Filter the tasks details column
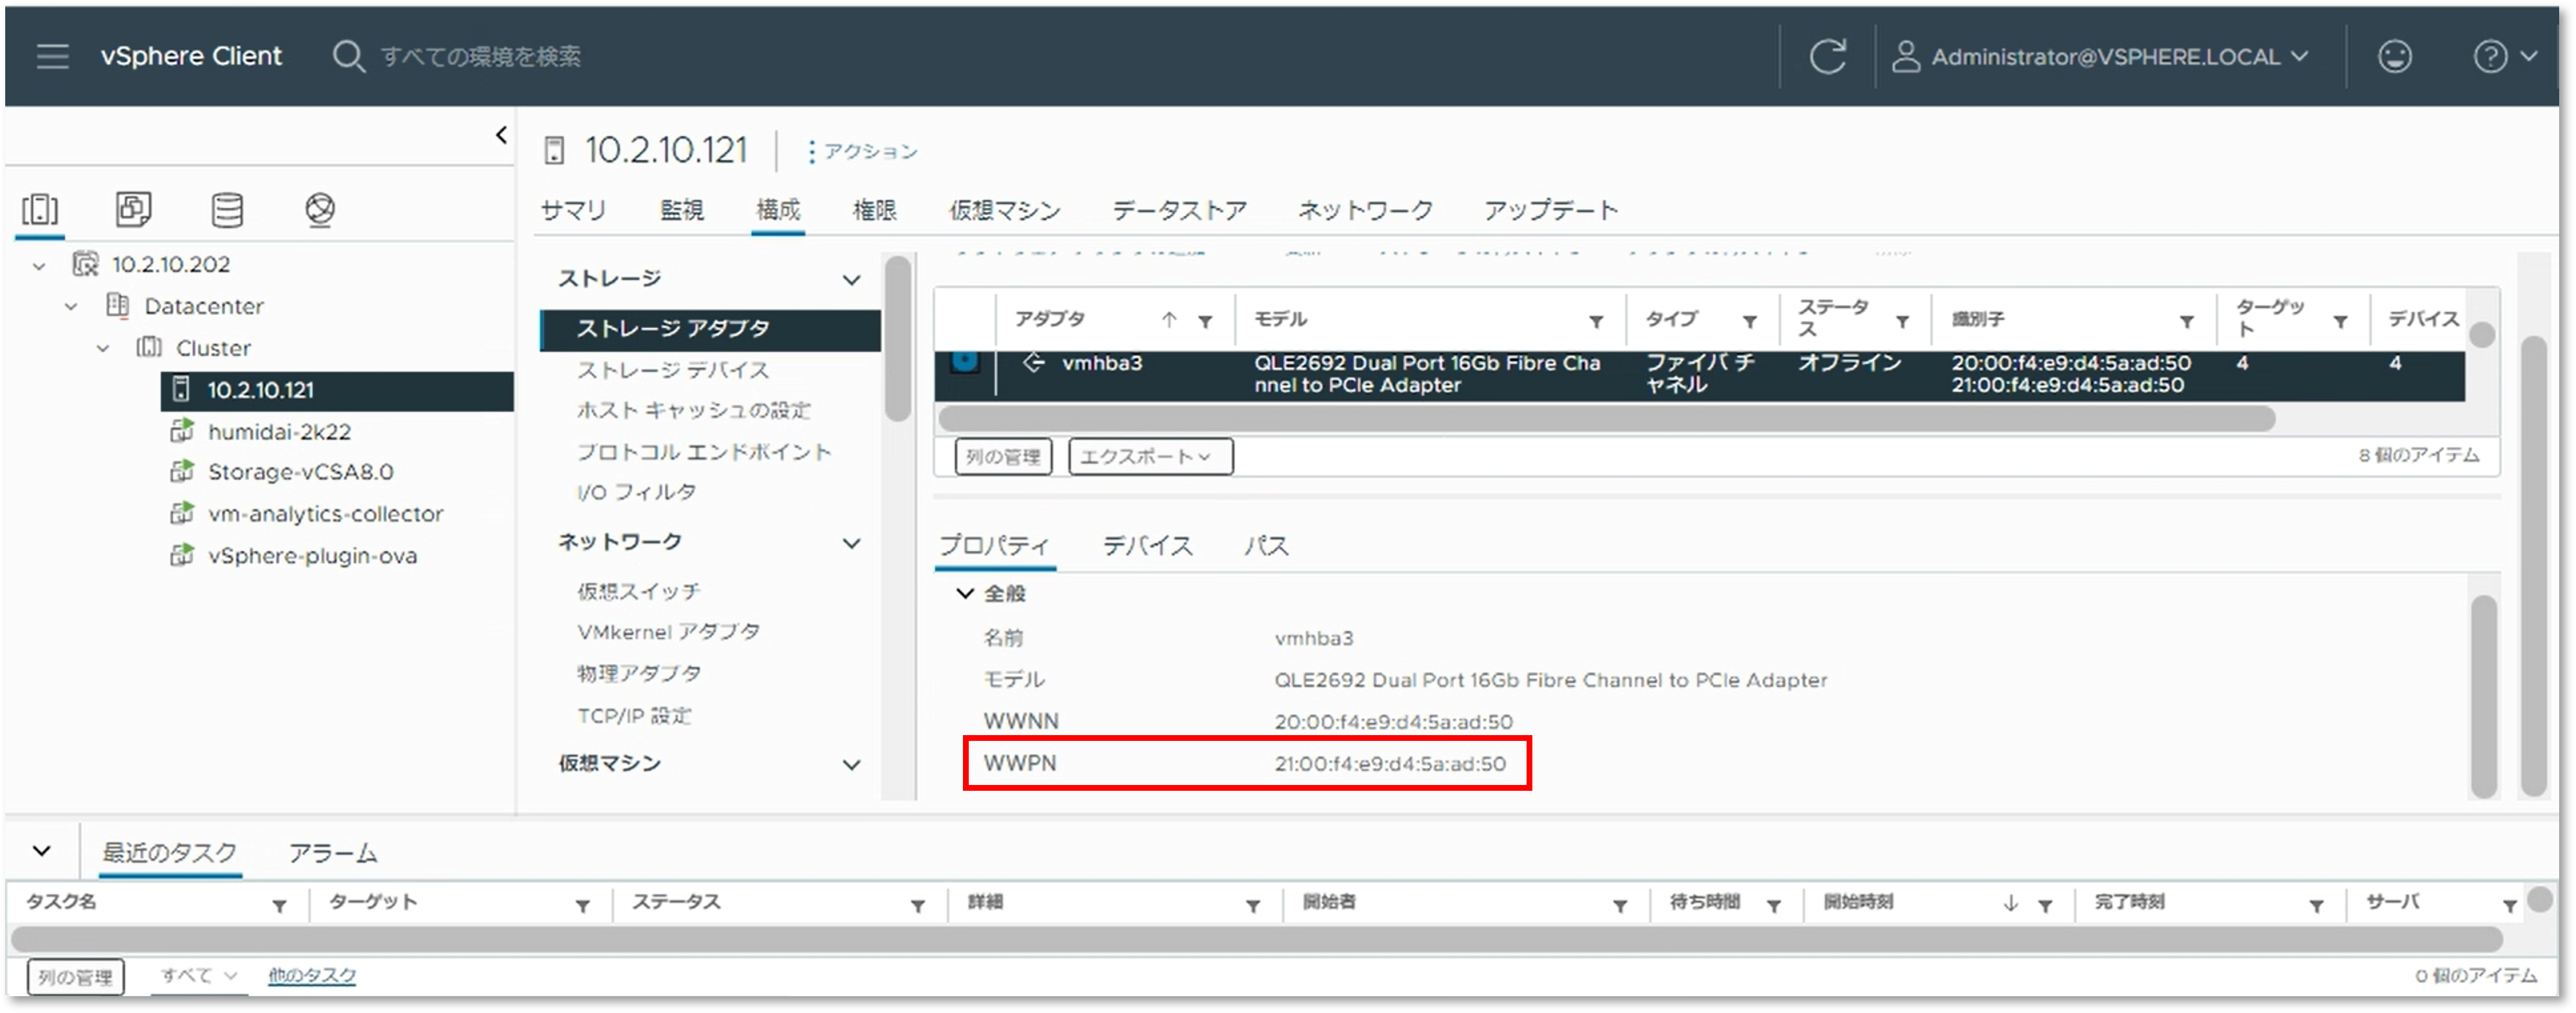 tap(1252, 906)
